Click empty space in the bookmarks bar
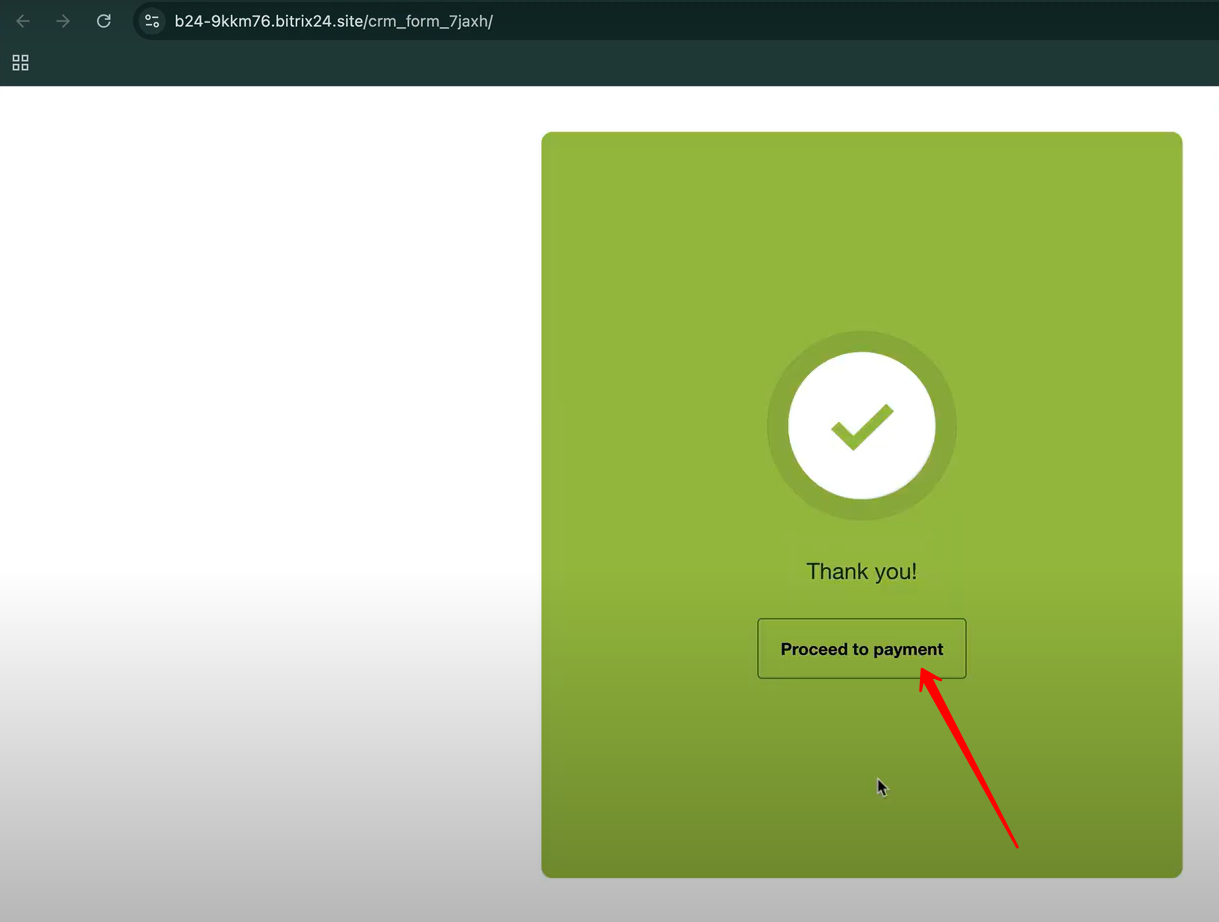1219x922 pixels. tap(600, 63)
